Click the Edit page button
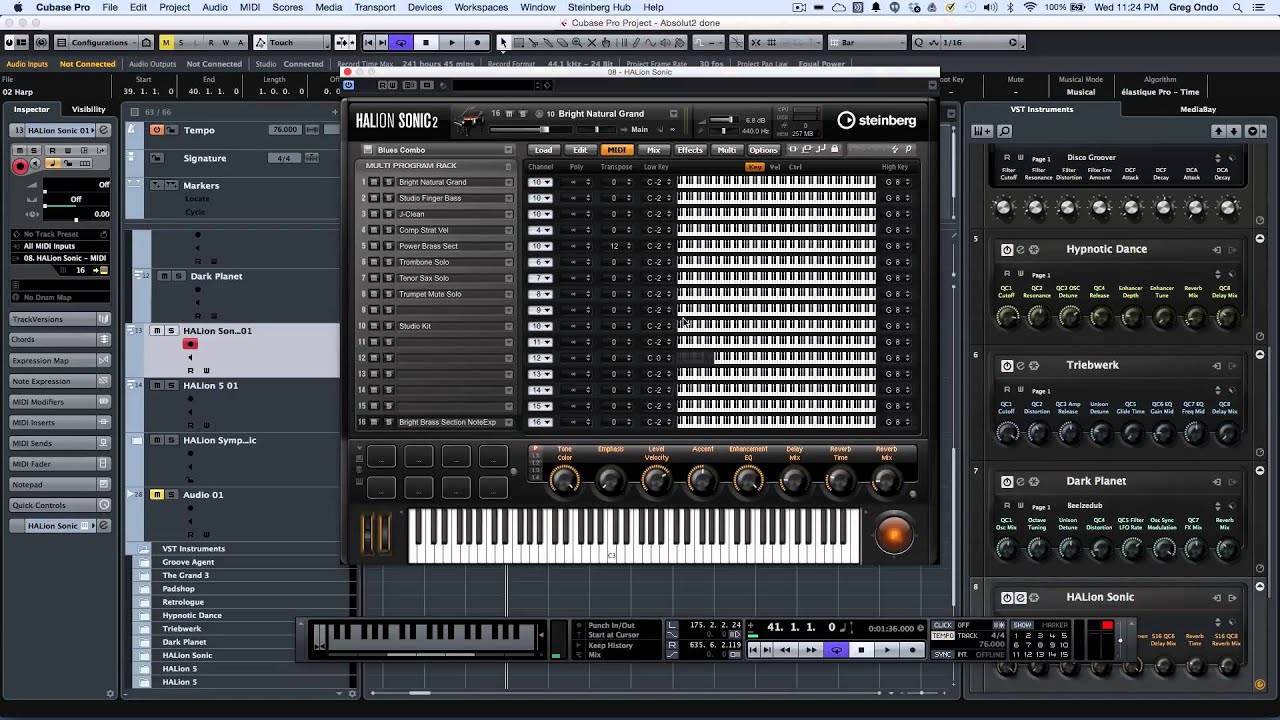This screenshot has width=1280, height=720. coord(580,150)
